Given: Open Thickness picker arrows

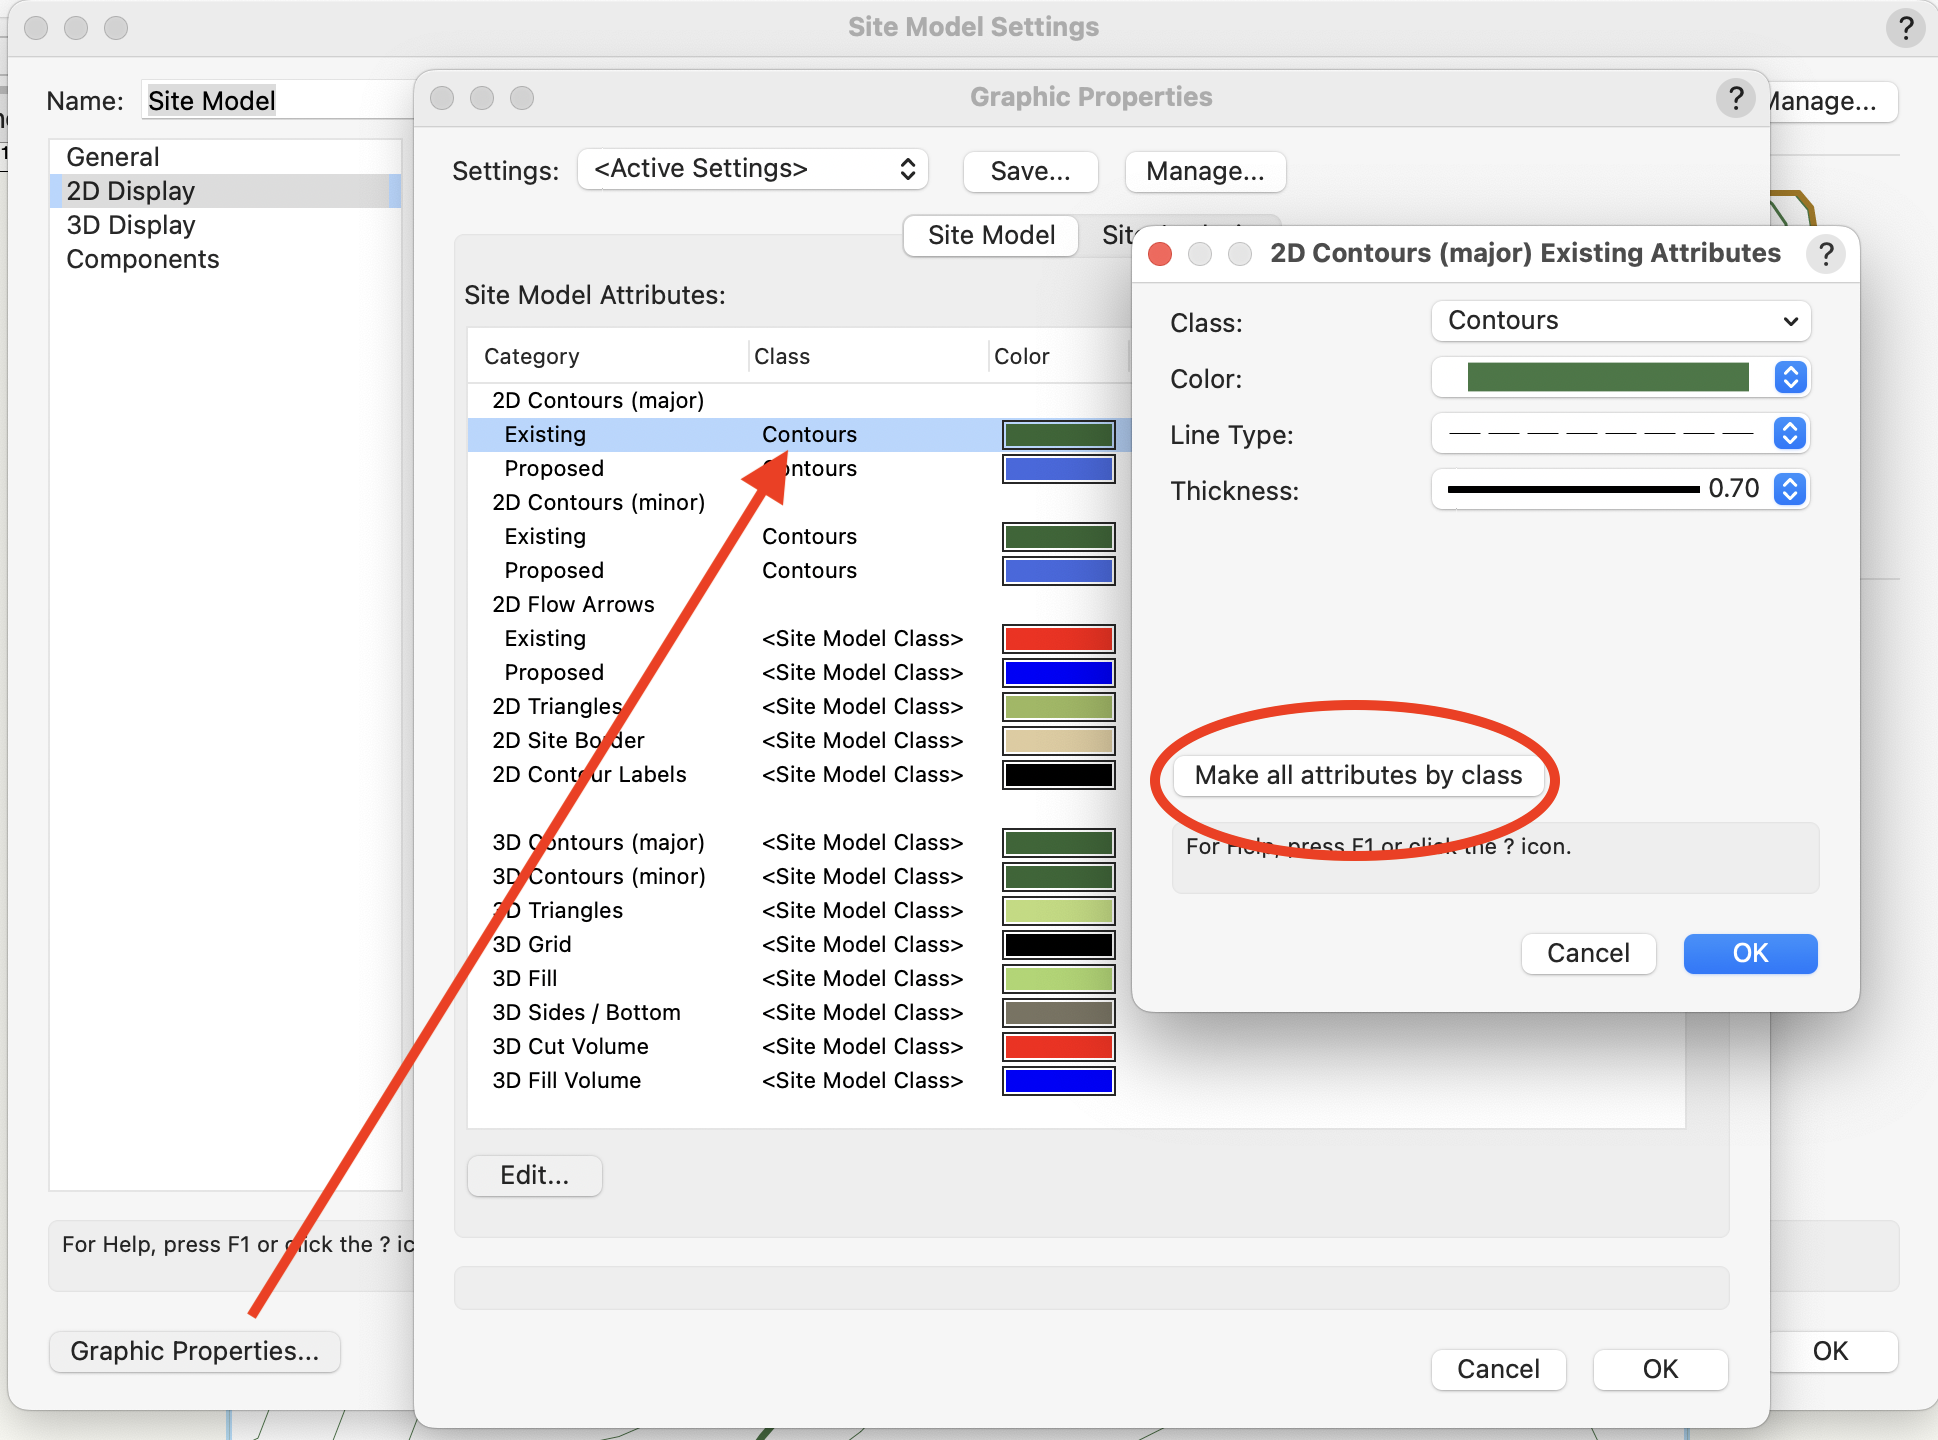Looking at the screenshot, I should pyautogui.click(x=1791, y=489).
